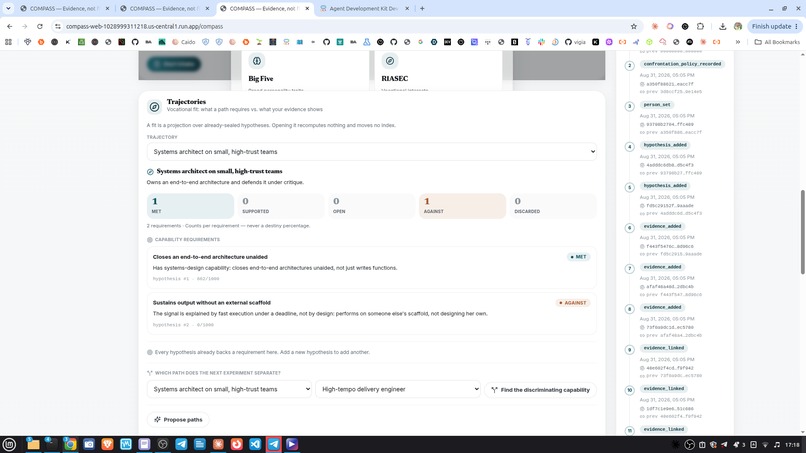The width and height of the screenshot is (806, 453).
Task: Click the hypothesis_added entry numbered 4
Action: click(x=665, y=145)
